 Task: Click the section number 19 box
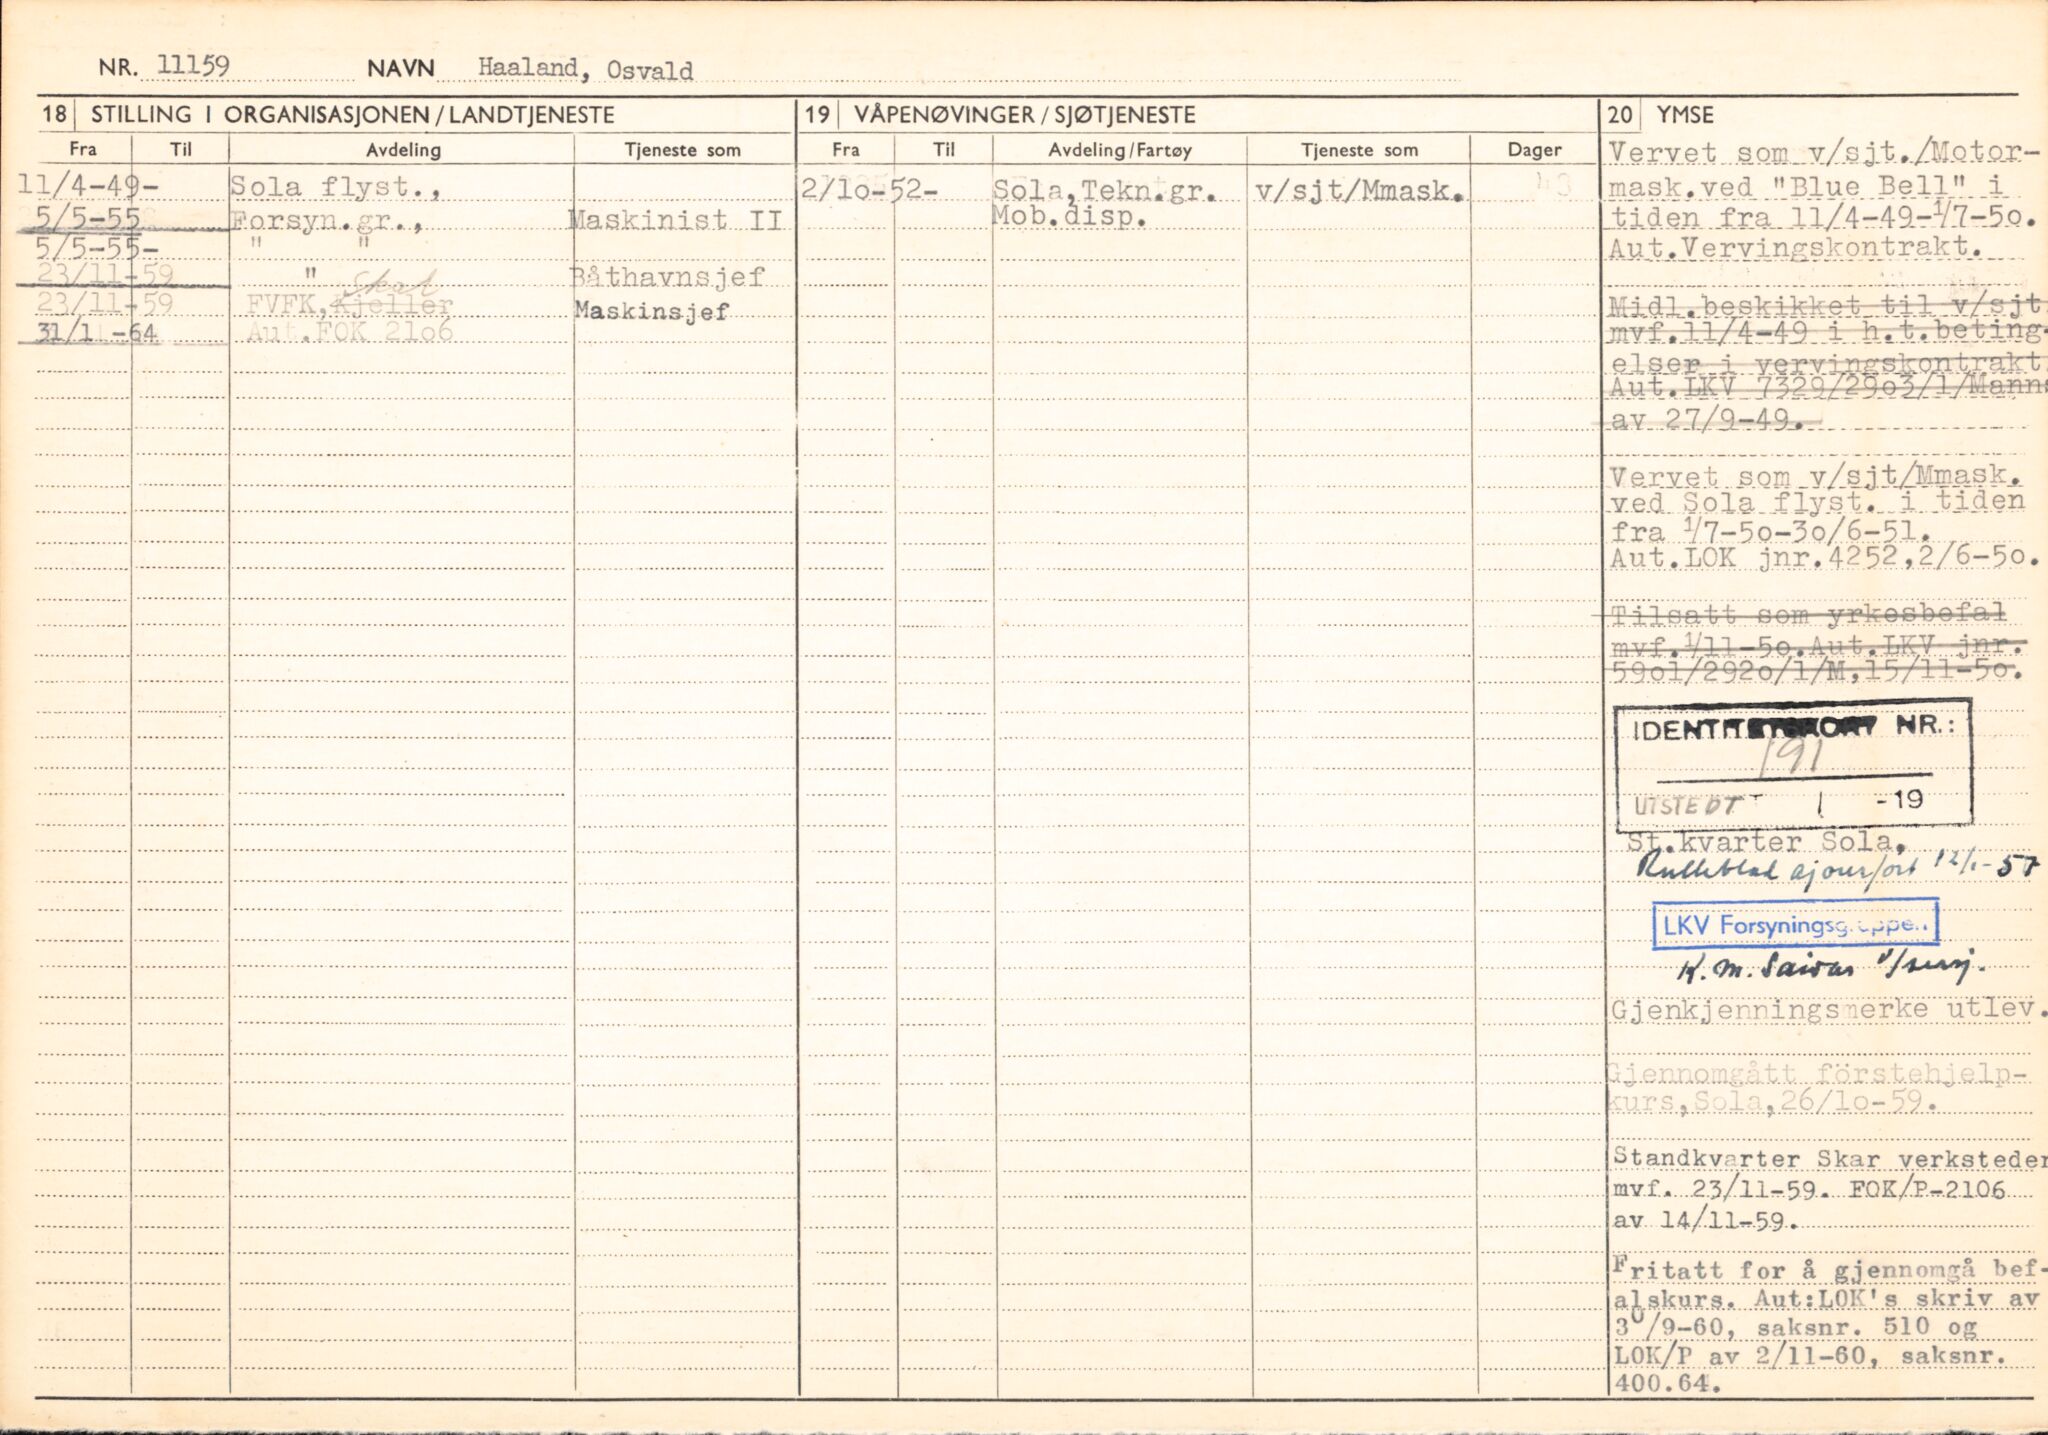[818, 115]
